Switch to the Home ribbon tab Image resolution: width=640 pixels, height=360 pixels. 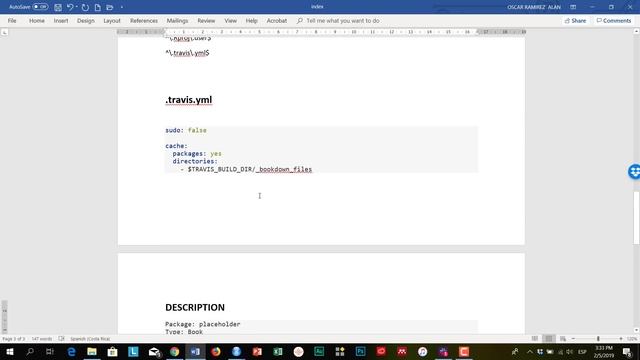[x=37, y=20]
